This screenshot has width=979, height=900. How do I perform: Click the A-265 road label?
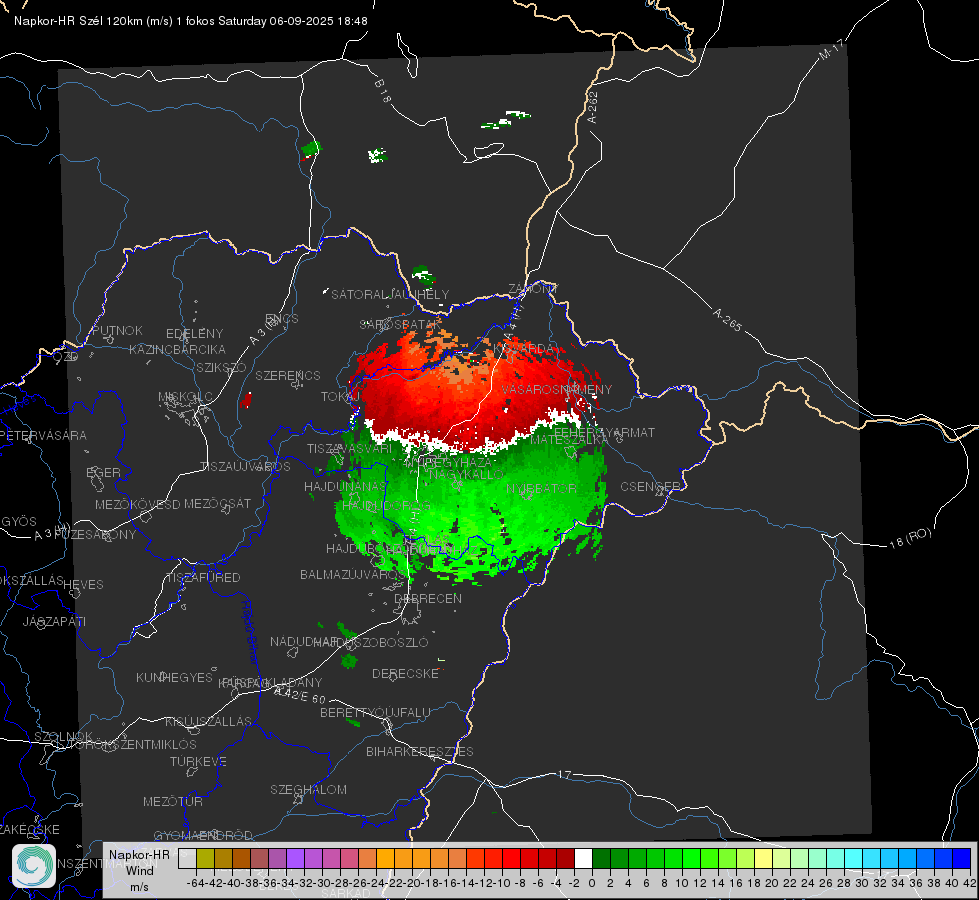(x=727, y=320)
